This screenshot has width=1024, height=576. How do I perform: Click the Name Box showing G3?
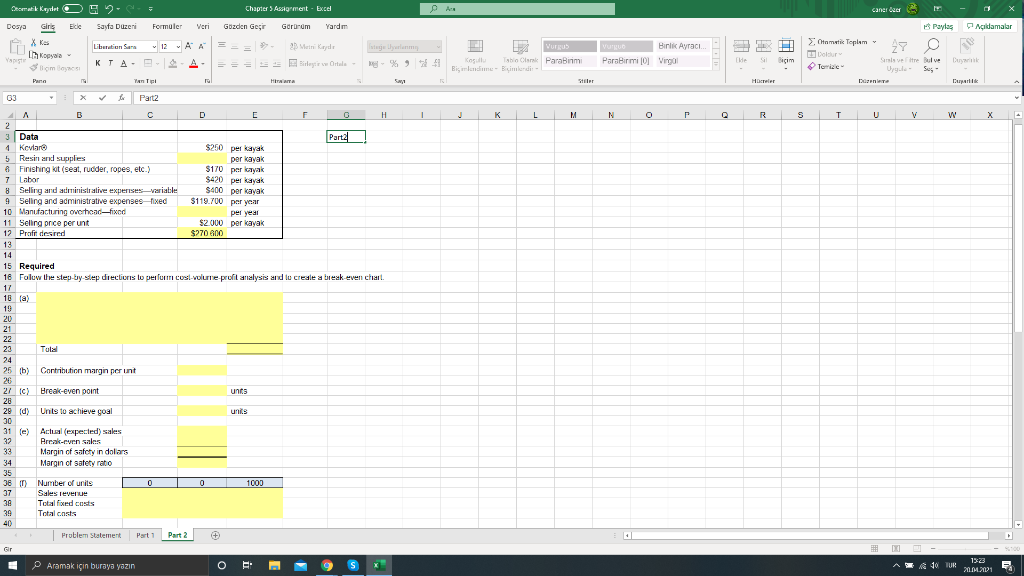[29, 98]
